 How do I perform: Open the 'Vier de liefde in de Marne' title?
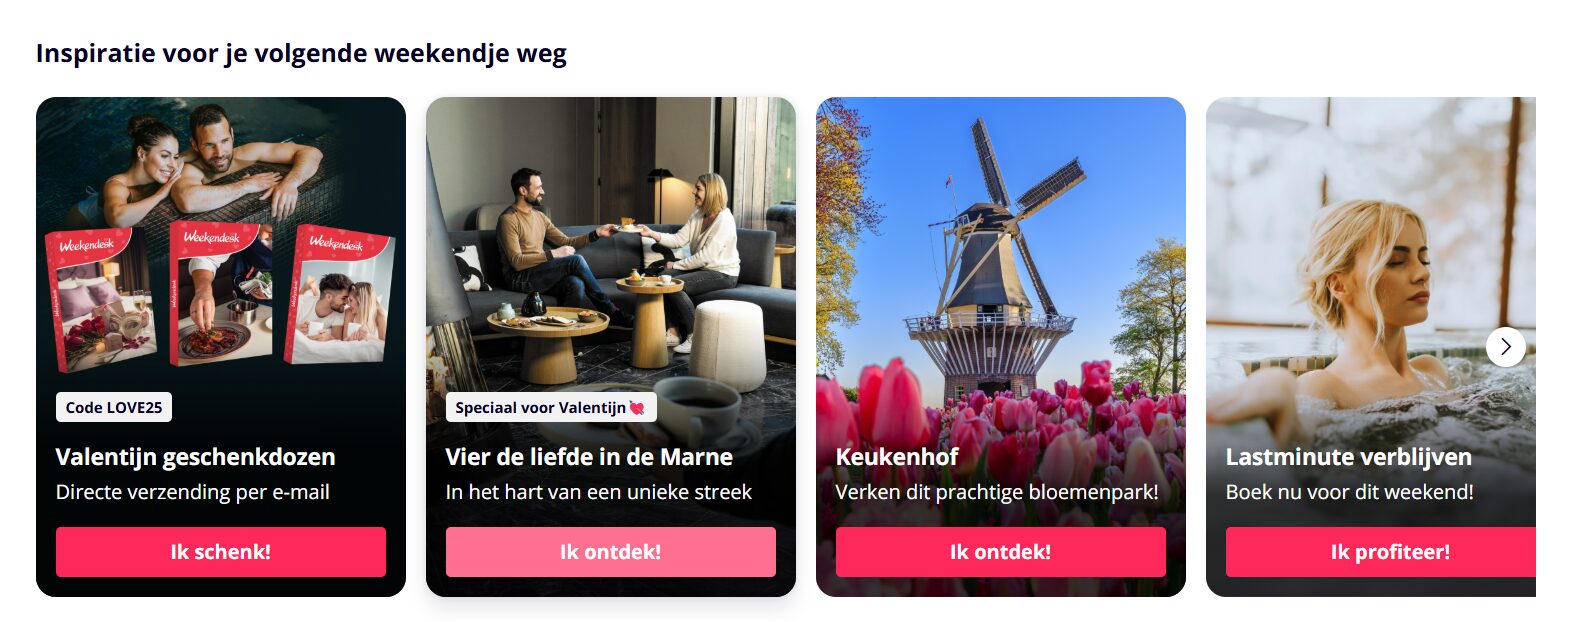point(589,457)
